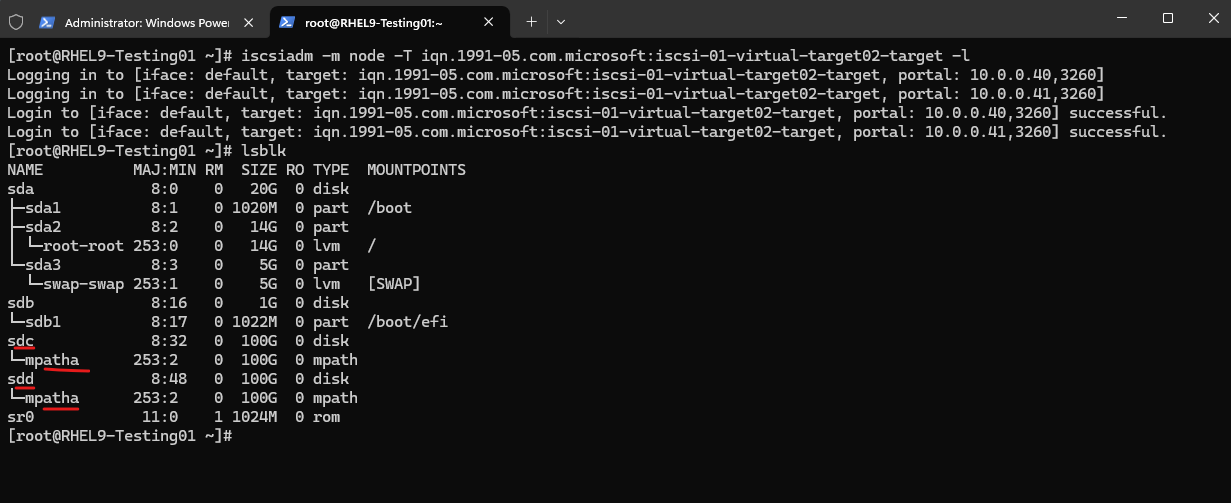This screenshot has height=503, width=1231.
Task: Minimize the terminal window
Action: click(1121, 18)
